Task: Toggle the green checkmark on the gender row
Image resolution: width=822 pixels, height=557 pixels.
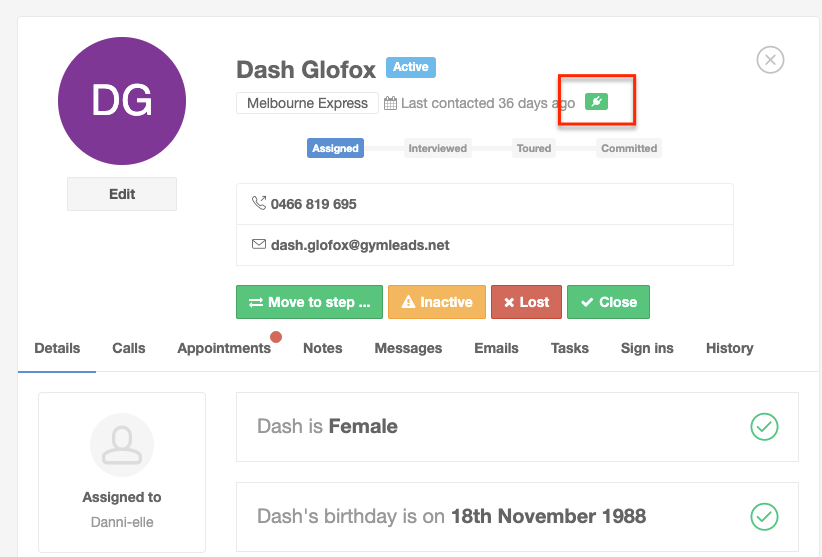Action: (764, 427)
